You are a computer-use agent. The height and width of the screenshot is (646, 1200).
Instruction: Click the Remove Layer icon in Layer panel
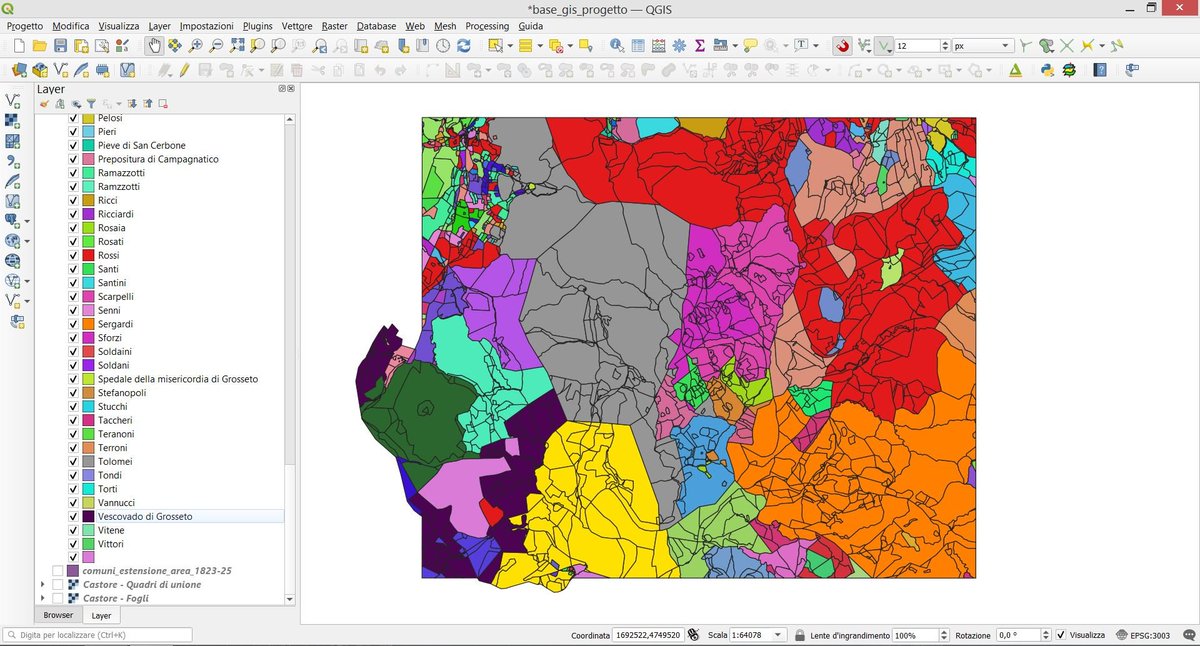162,103
